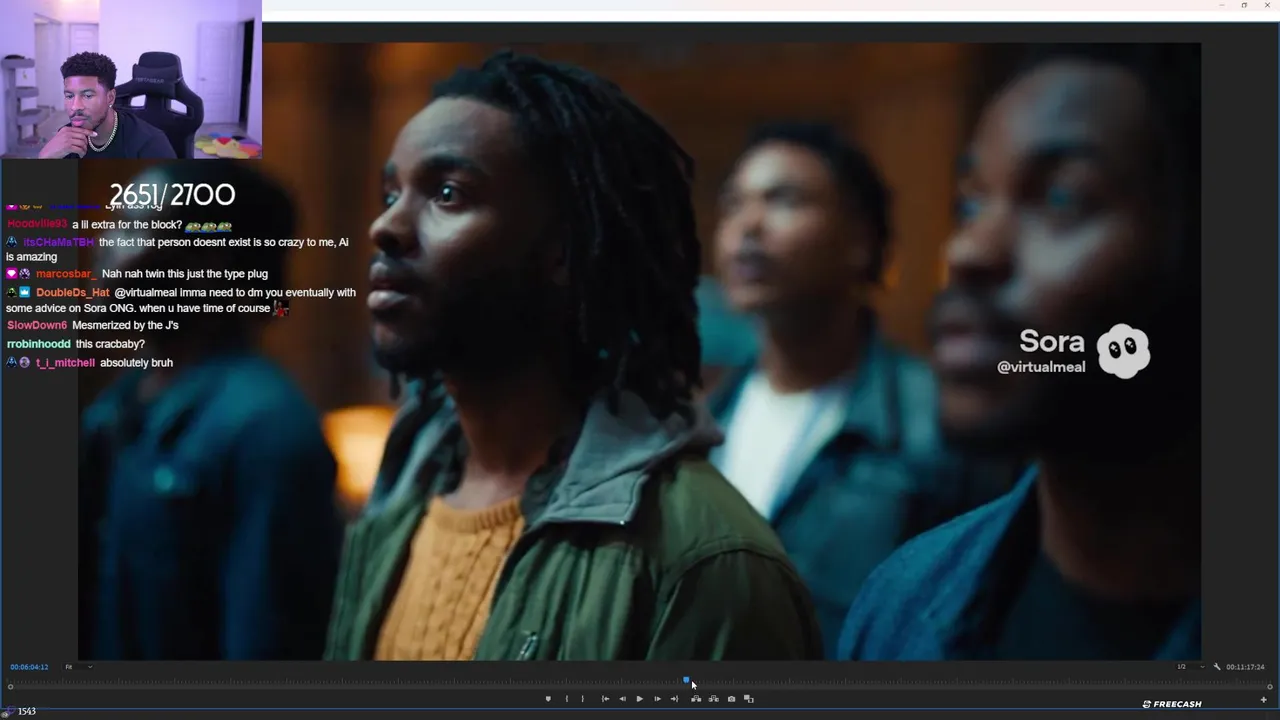The image size is (1280, 720).
Task: Click the rrobinhoodd chat username
Action: coord(39,344)
